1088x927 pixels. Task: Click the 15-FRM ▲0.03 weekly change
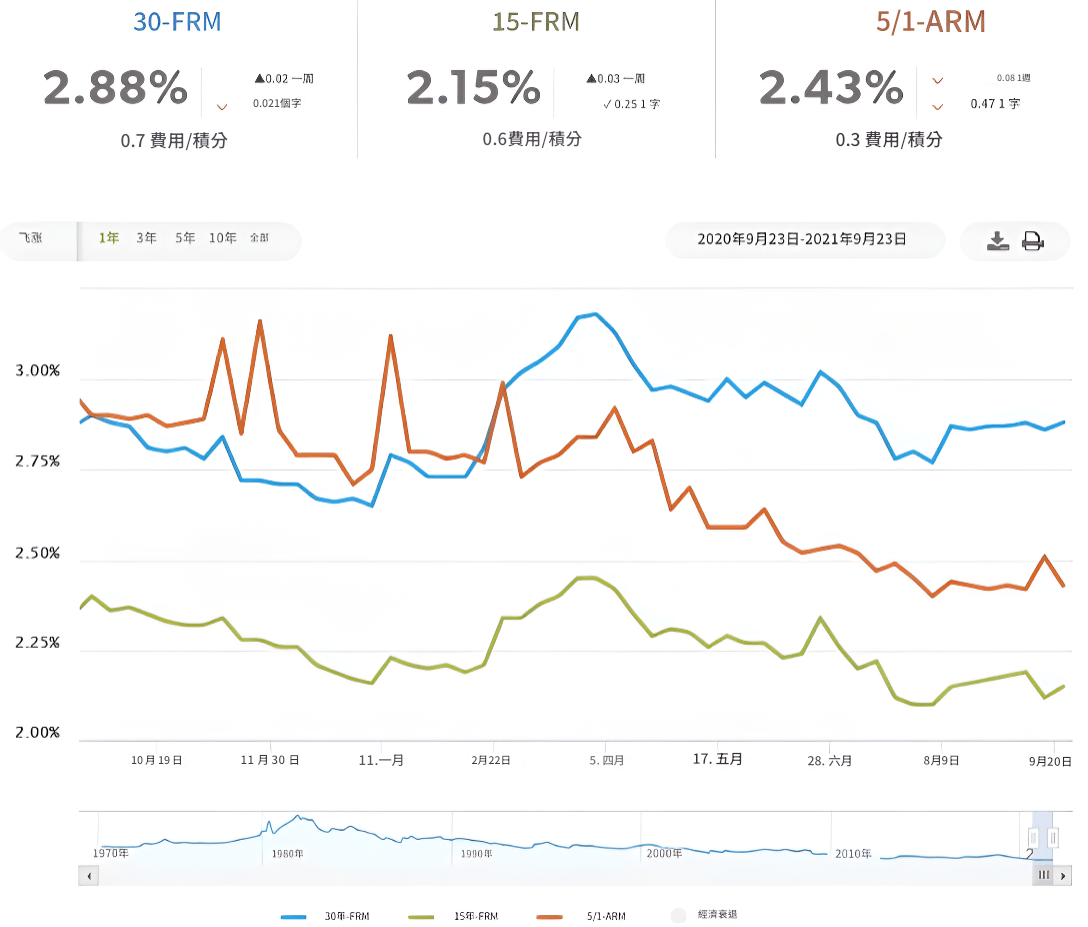[615, 78]
